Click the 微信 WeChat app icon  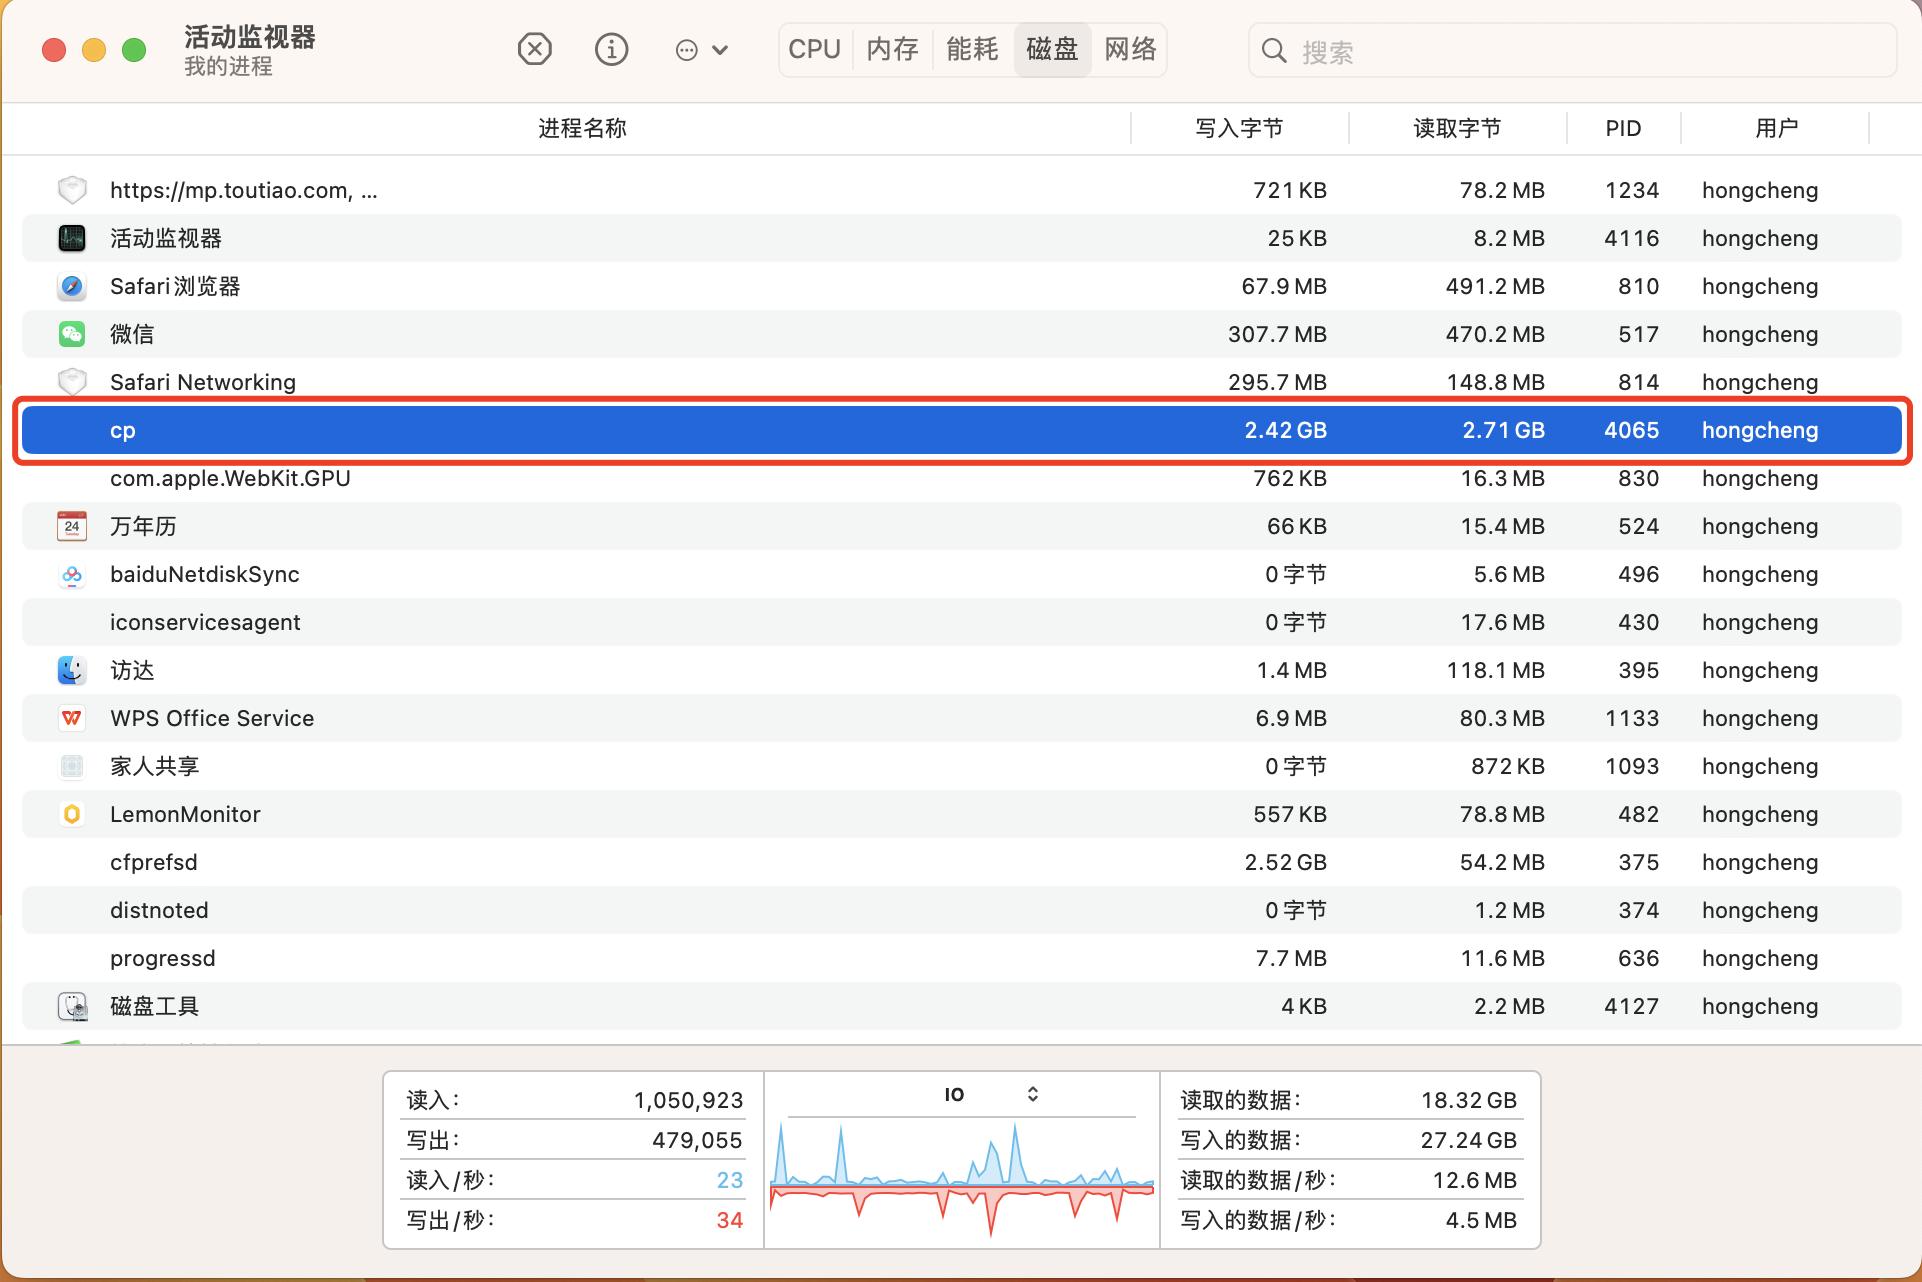[71, 334]
